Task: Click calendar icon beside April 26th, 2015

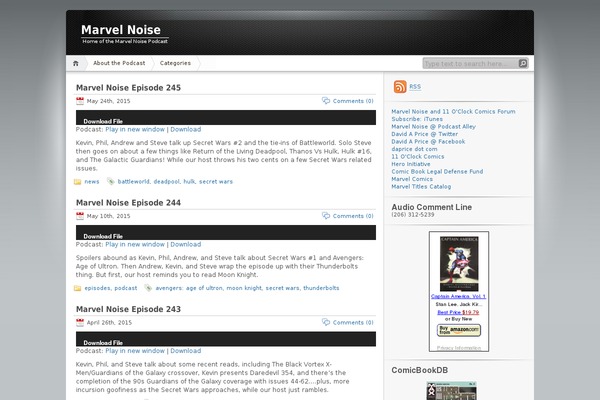Action: 80,322
